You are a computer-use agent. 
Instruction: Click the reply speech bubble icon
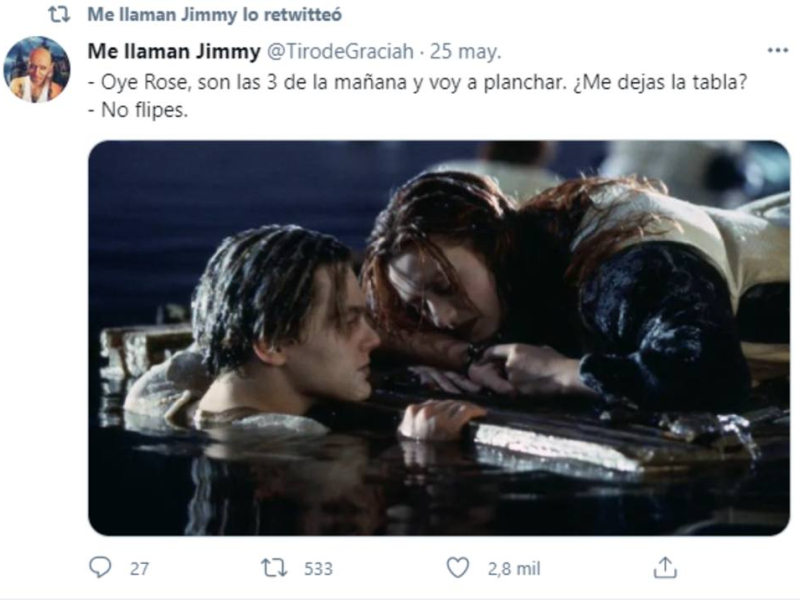[100, 568]
